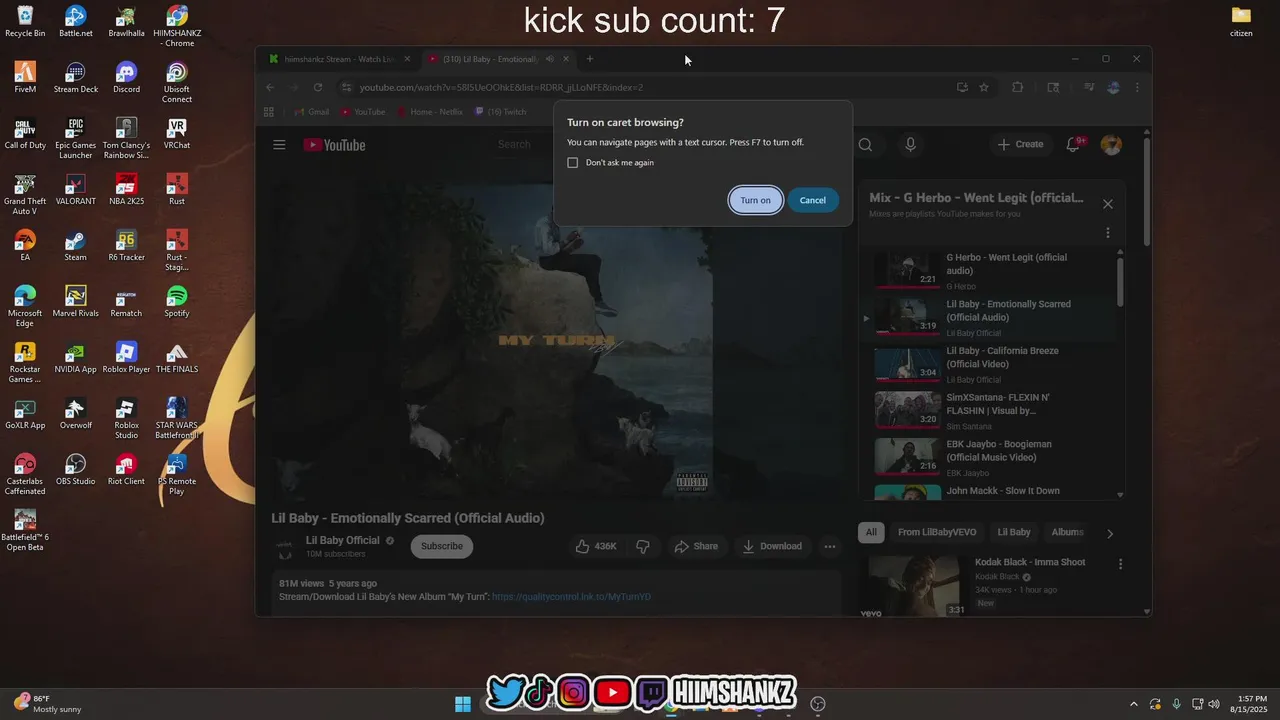Switch to hiimshankz Stream tab
Image resolution: width=1280 pixels, height=720 pixels.
pos(337,59)
